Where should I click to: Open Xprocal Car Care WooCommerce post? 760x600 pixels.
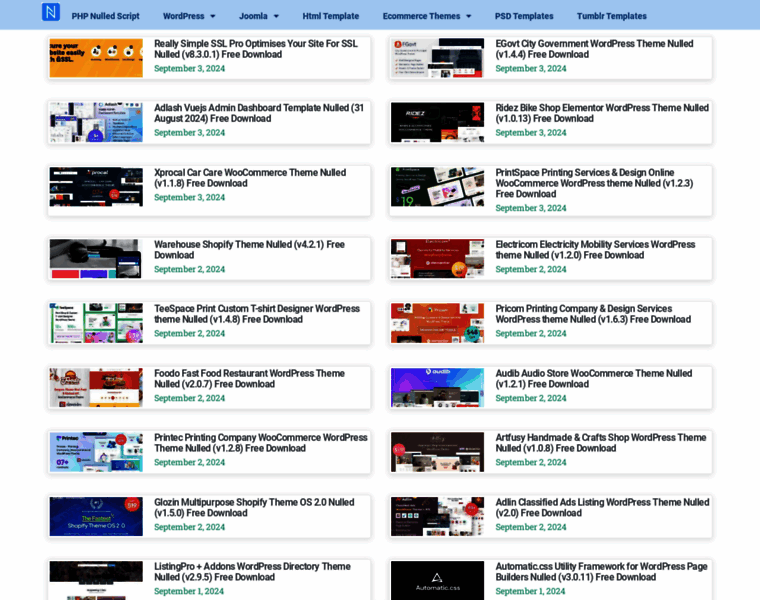[x=250, y=178]
